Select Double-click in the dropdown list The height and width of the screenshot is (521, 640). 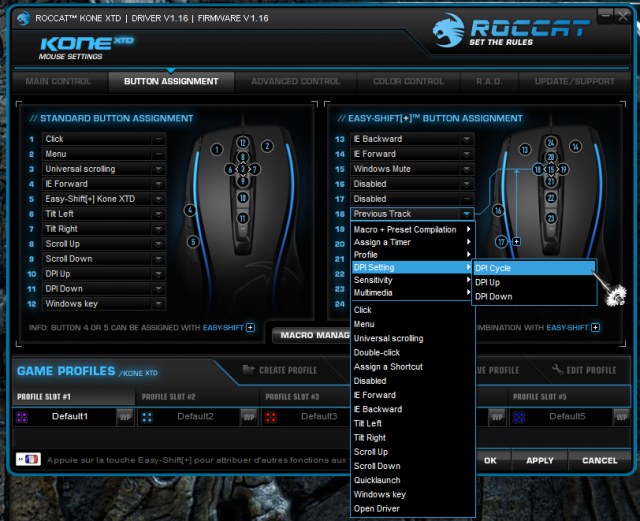click(x=413, y=352)
